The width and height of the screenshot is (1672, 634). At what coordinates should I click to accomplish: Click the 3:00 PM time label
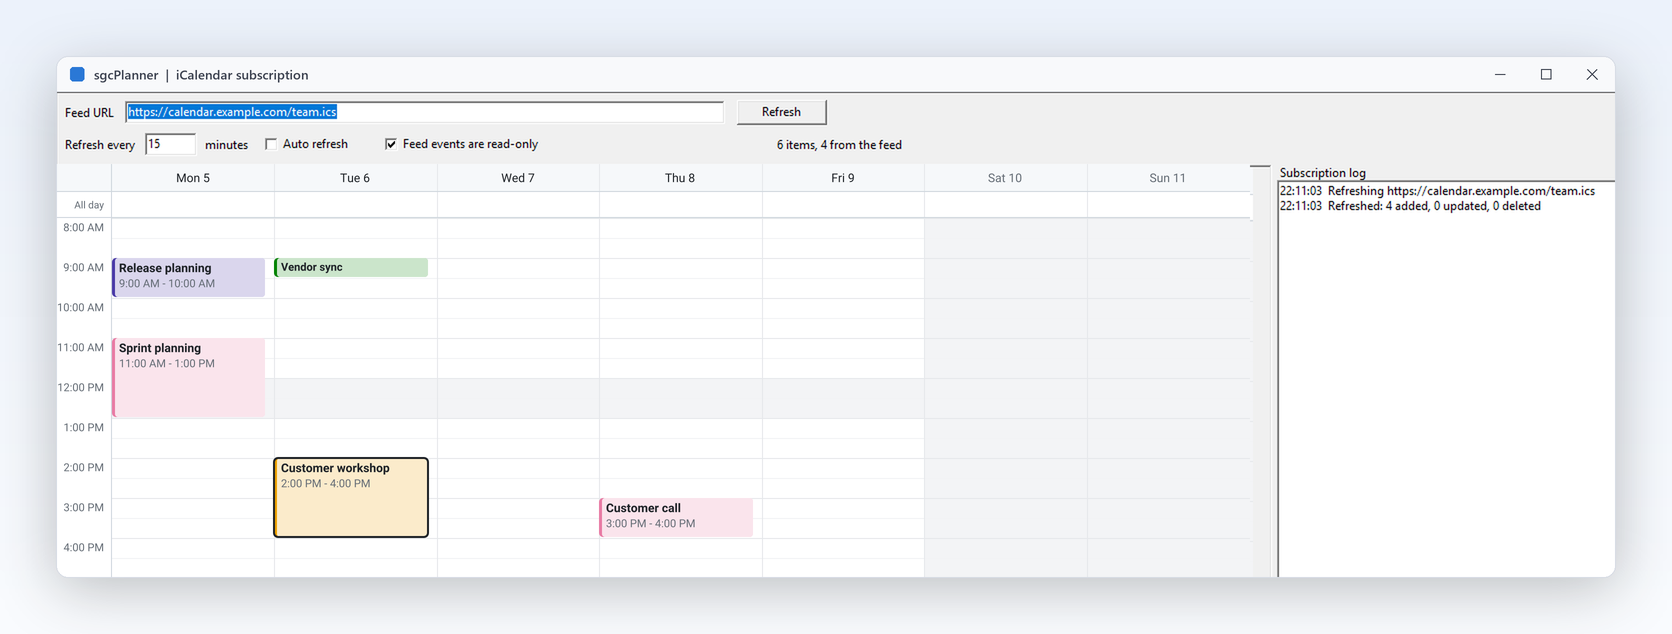(x=83, y=508)
